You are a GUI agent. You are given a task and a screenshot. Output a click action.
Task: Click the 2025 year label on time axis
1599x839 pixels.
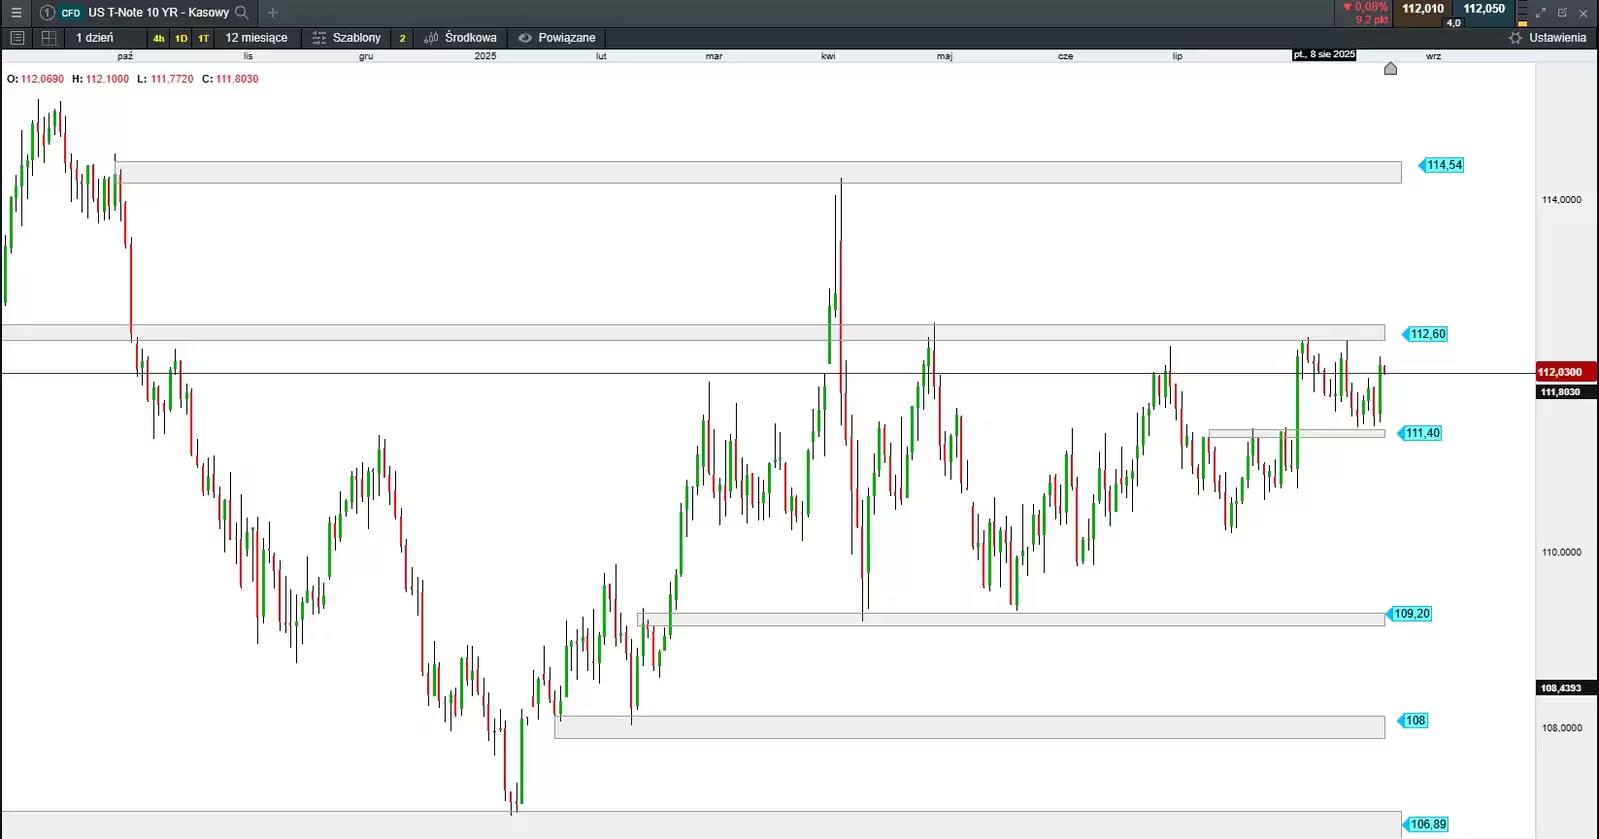pyautogui.click(x=485, y=56)
